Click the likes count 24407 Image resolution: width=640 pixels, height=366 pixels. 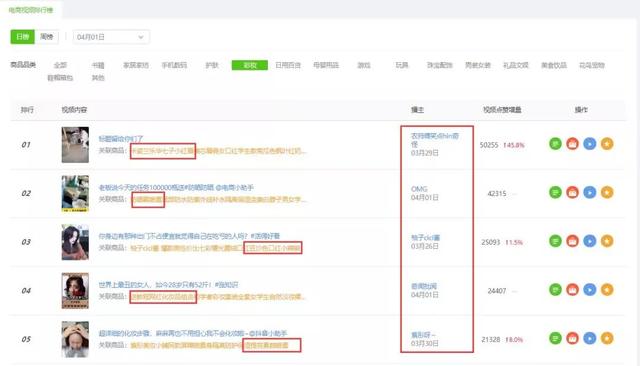pyautogui.click(x=497, y=291)
